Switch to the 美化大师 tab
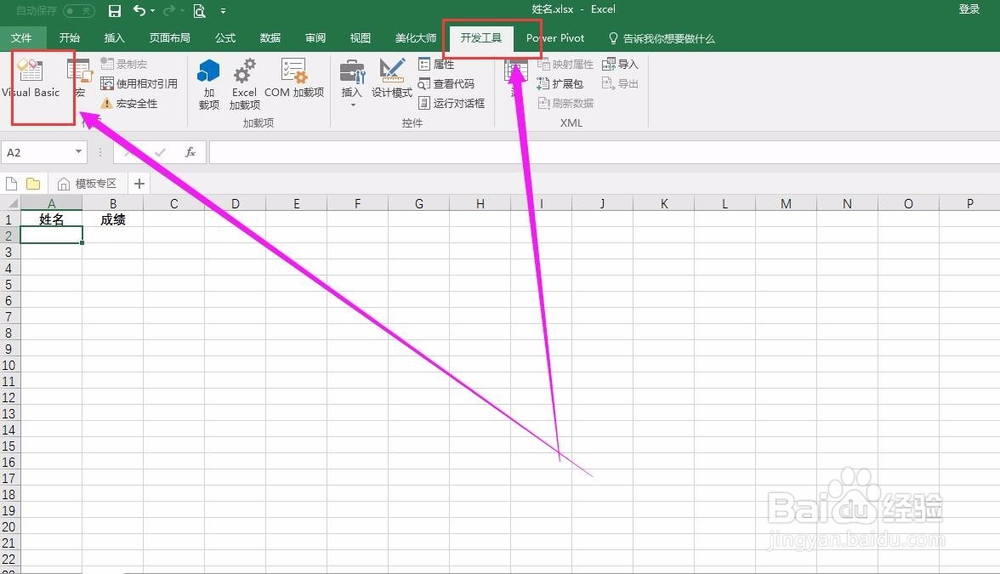 tap(415, 38)
